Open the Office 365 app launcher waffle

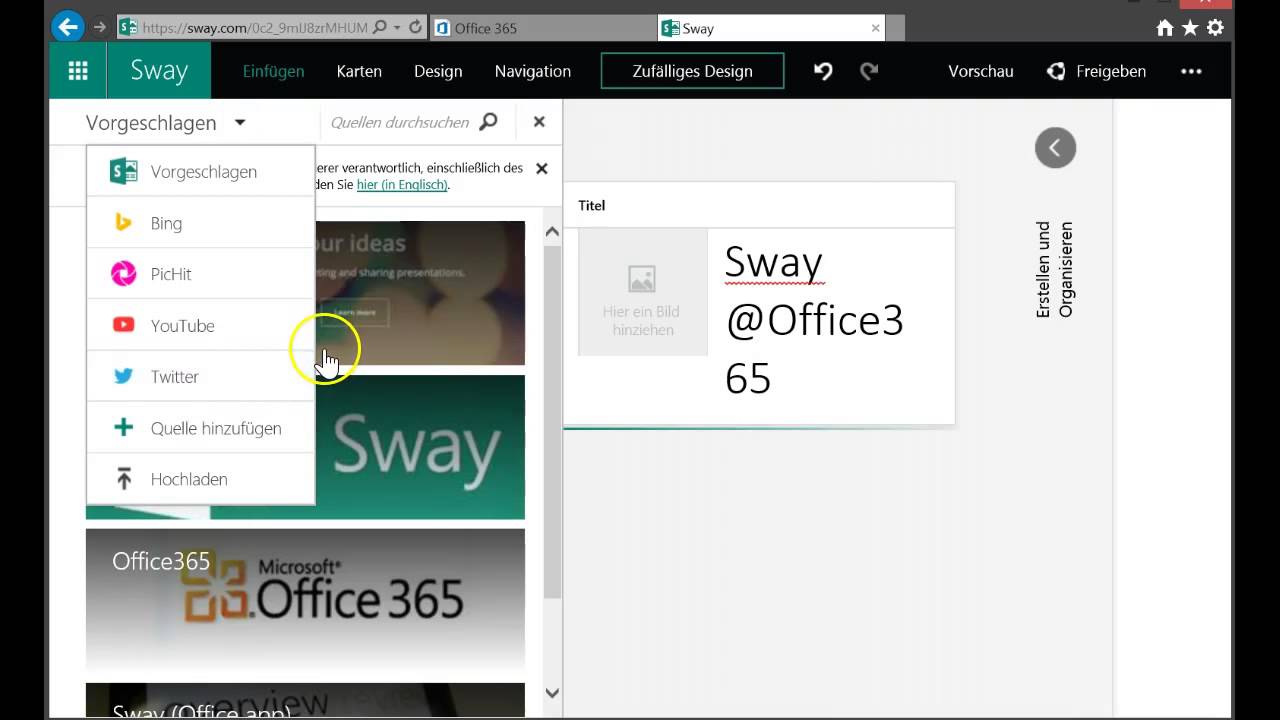(78, 71)
